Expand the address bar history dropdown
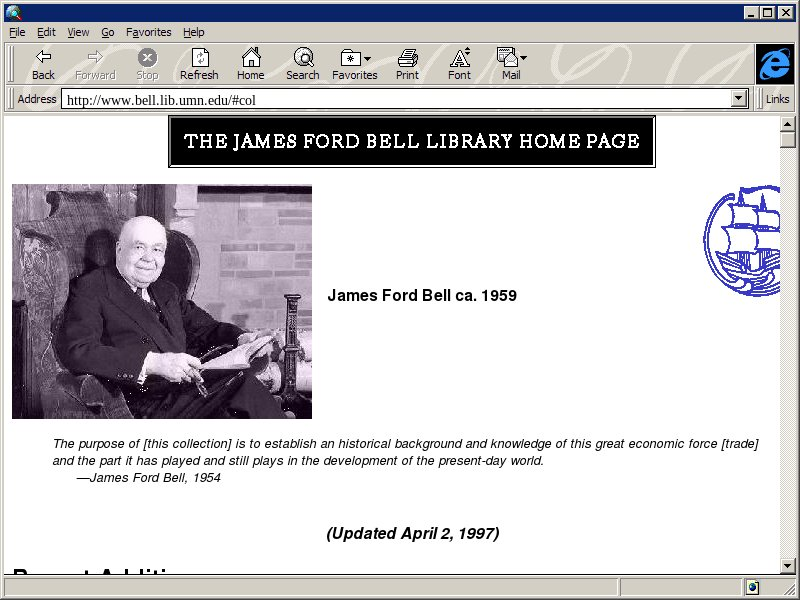Screen dimensions: 800x600 (x=740, y=99)
